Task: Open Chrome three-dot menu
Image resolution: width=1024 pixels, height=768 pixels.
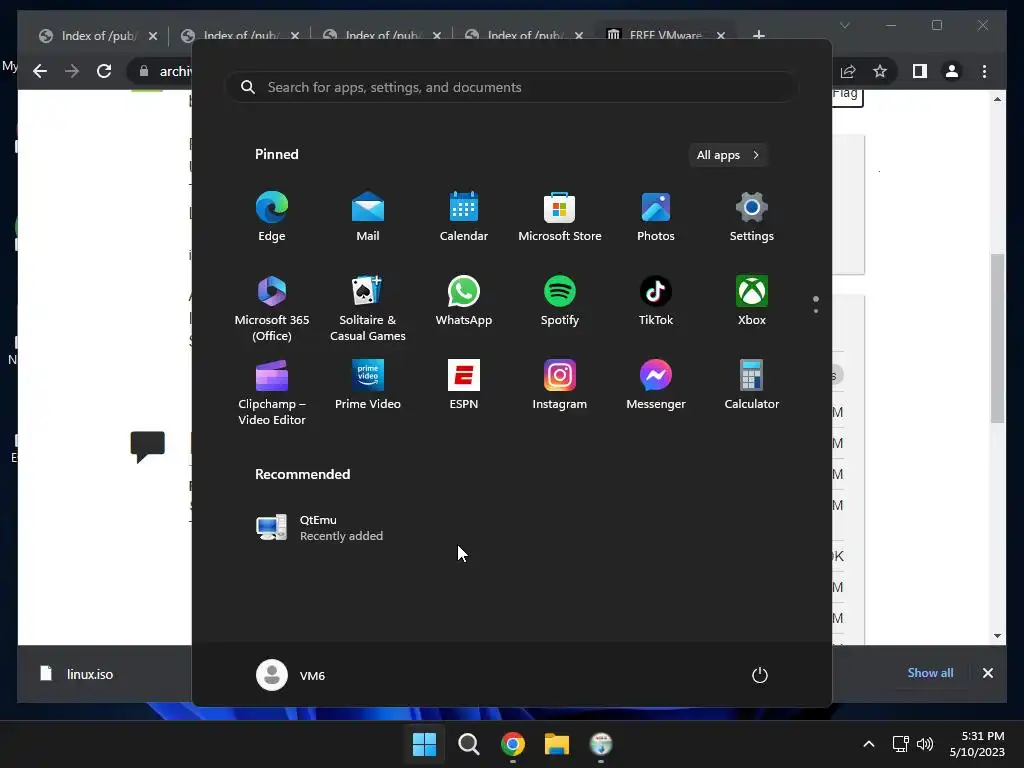Action: (984, 71)
